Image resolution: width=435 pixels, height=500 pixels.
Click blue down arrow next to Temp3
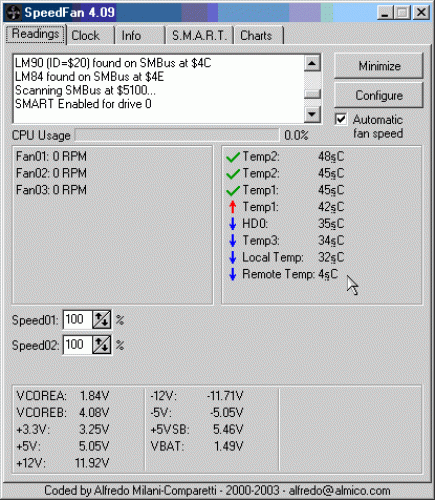(233, 240)
